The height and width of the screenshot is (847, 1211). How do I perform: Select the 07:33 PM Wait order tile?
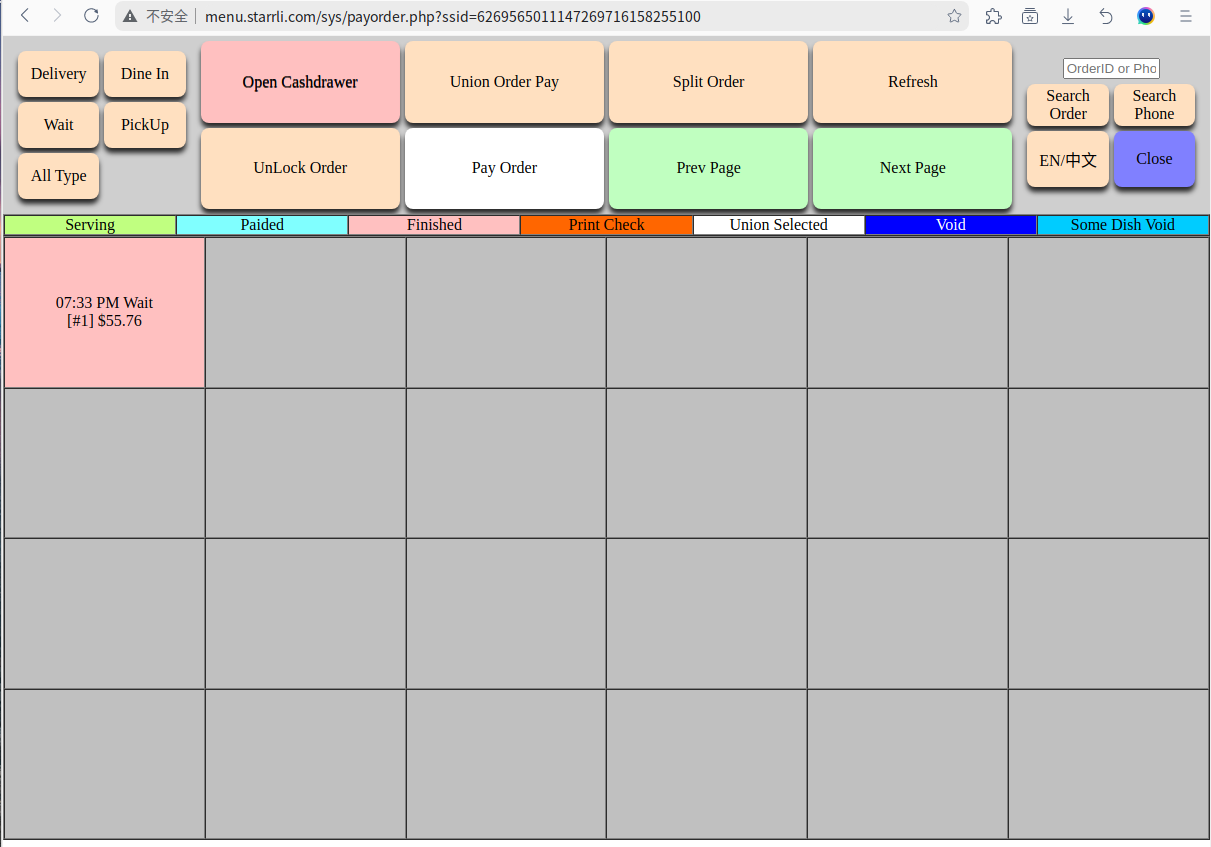click(x=105, y=312)
